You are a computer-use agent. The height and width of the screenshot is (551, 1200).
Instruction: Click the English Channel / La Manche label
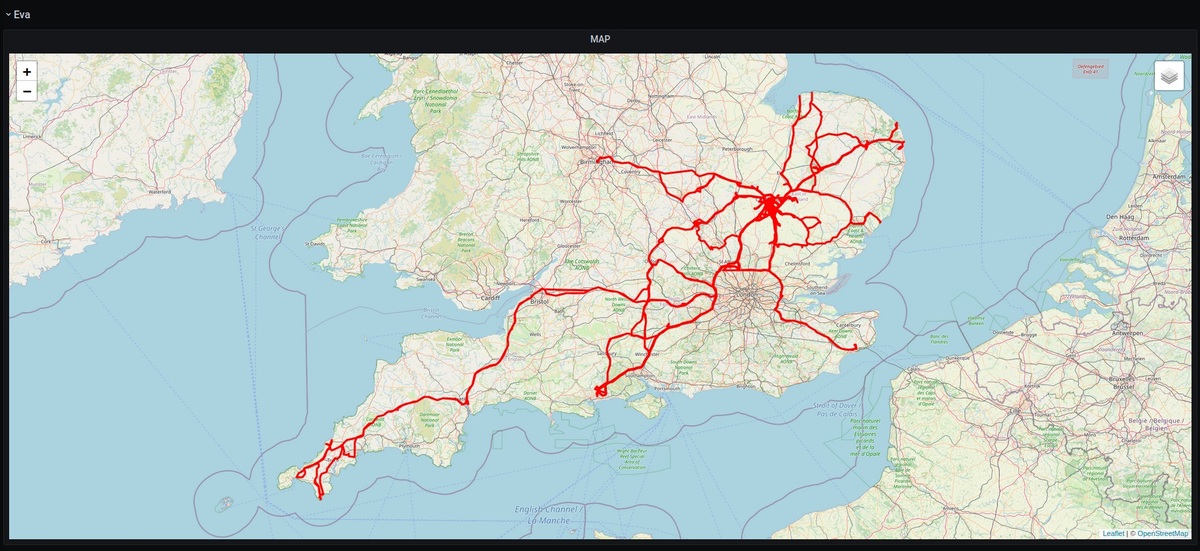pos(547,515)
